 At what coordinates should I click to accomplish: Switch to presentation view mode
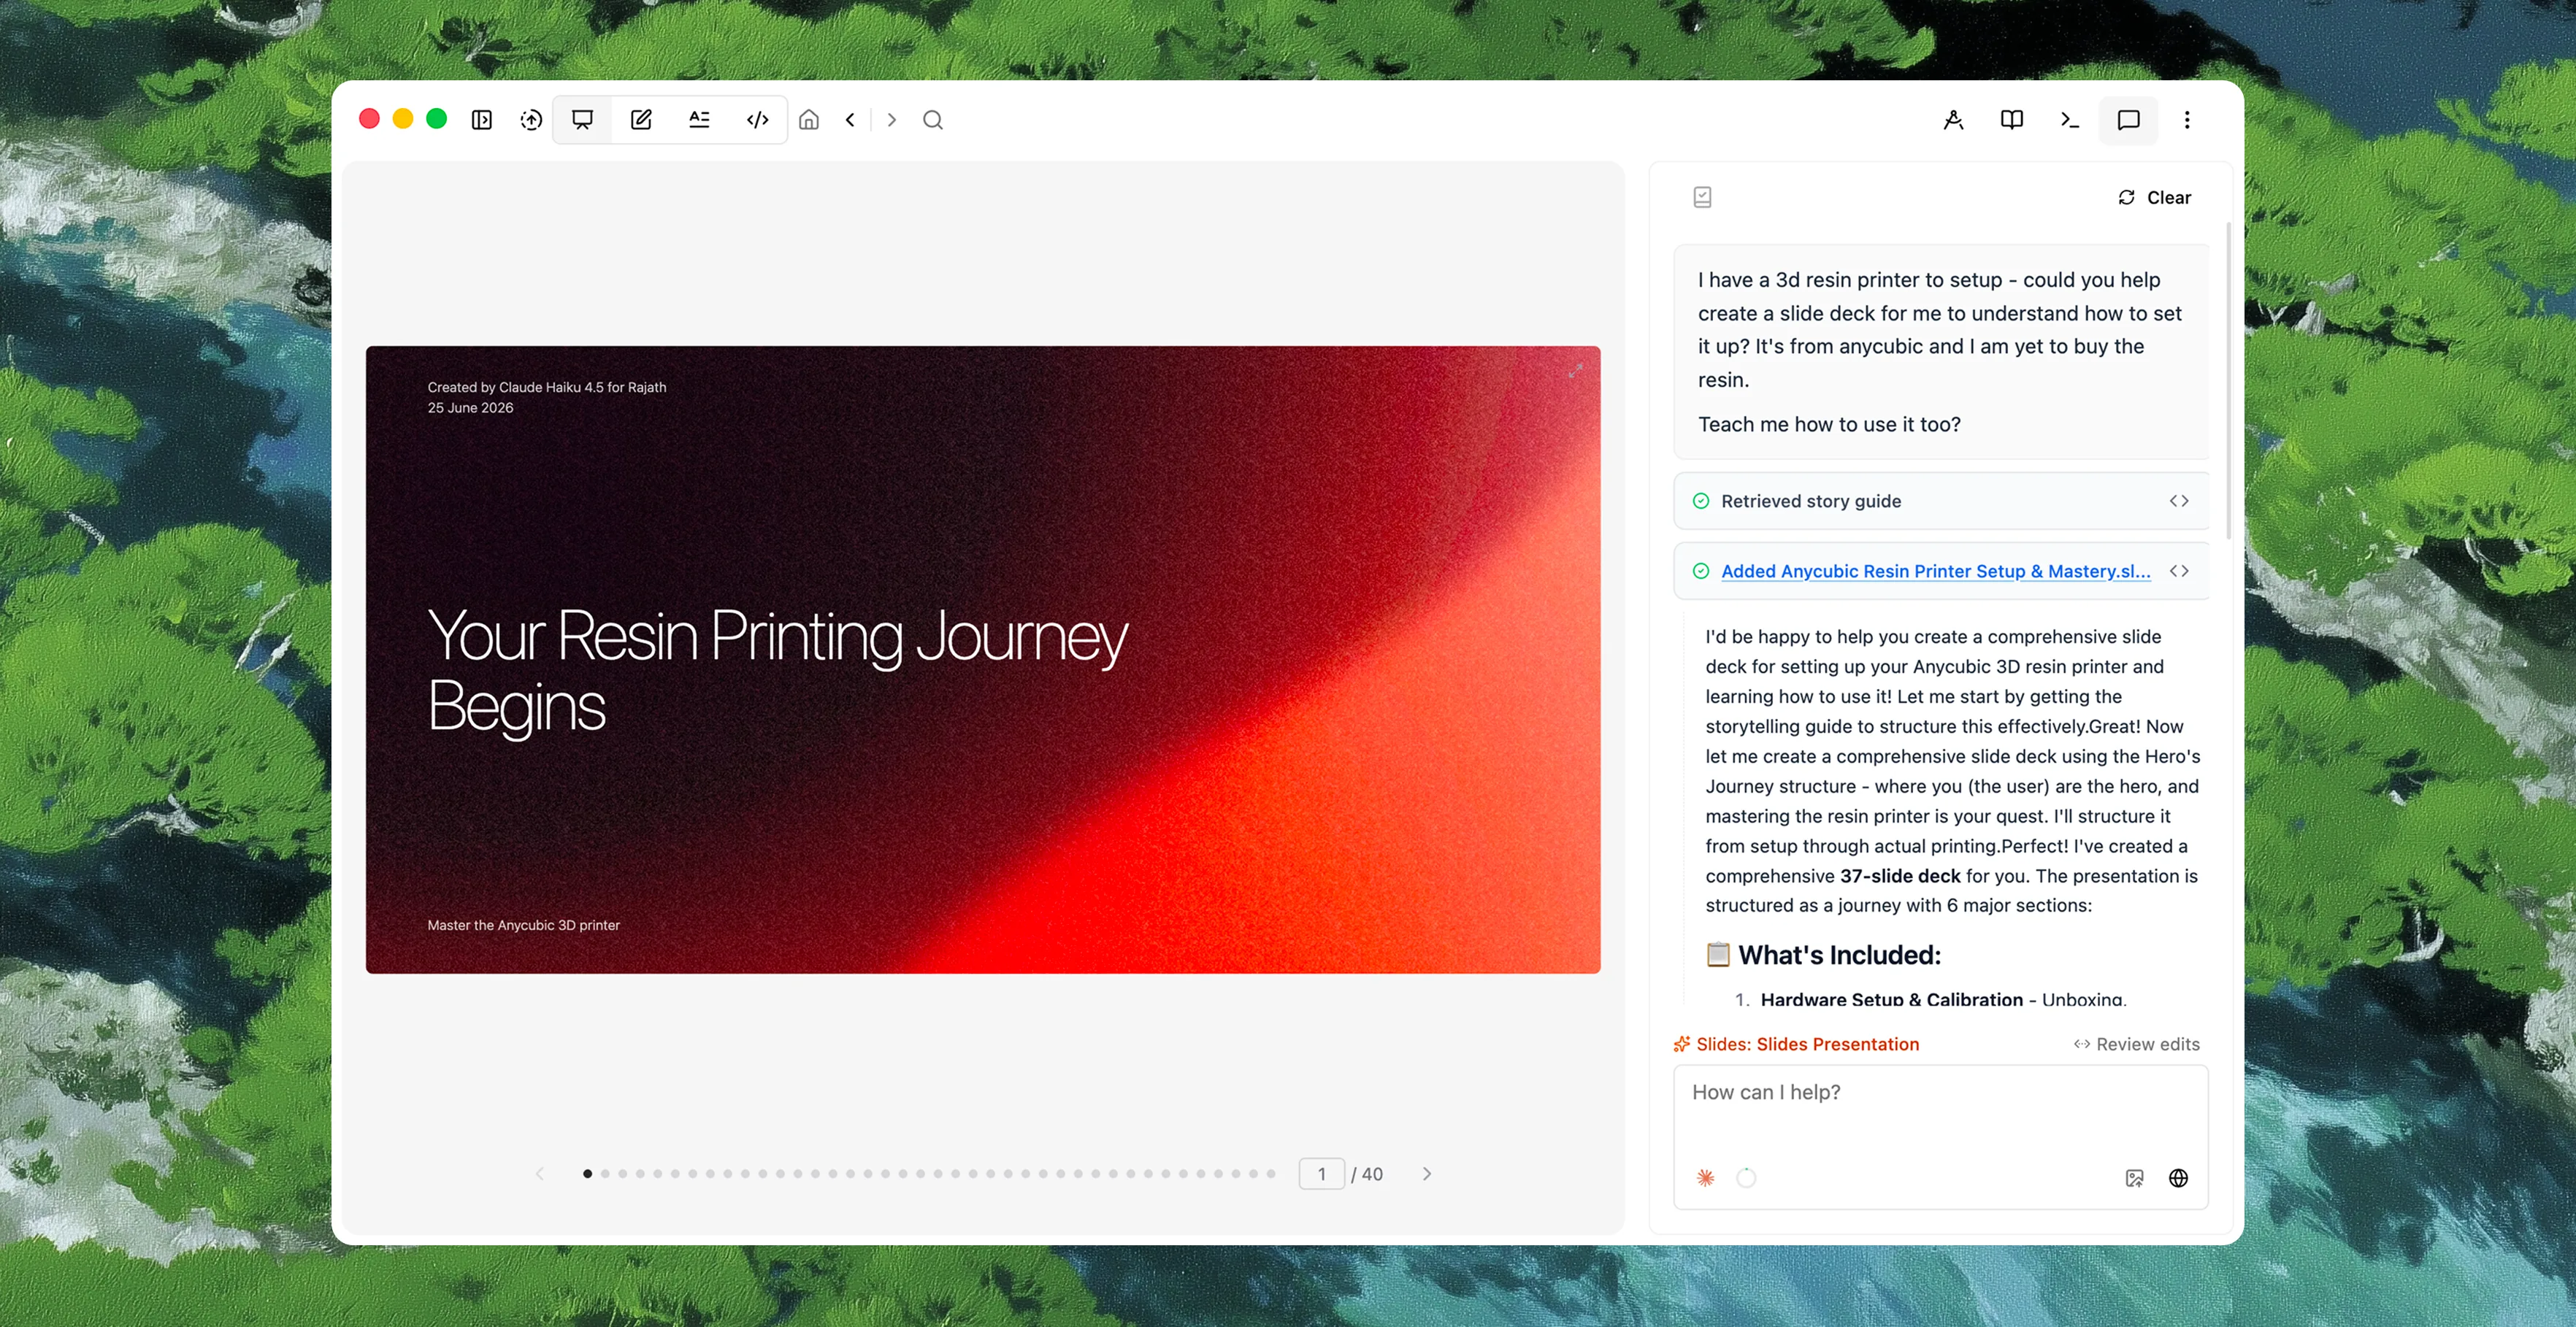(582, 120)
